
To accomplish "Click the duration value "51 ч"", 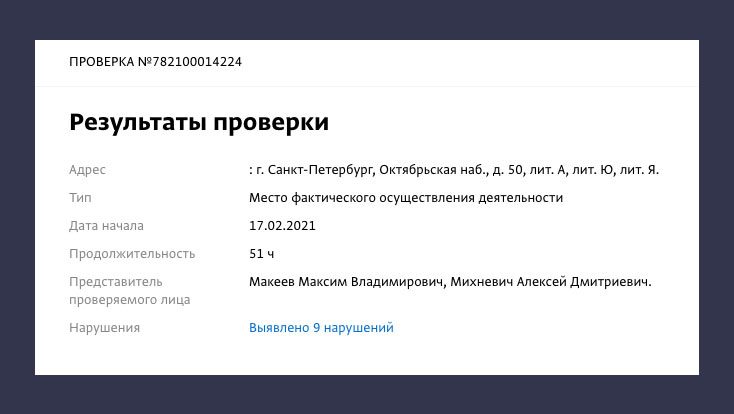I will point(262,254).
